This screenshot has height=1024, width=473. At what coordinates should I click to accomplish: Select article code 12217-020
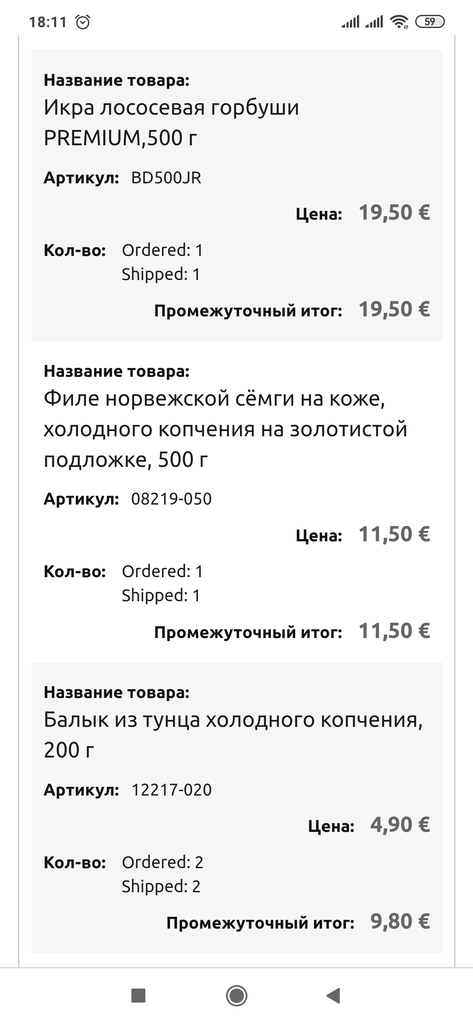point(171,790)
